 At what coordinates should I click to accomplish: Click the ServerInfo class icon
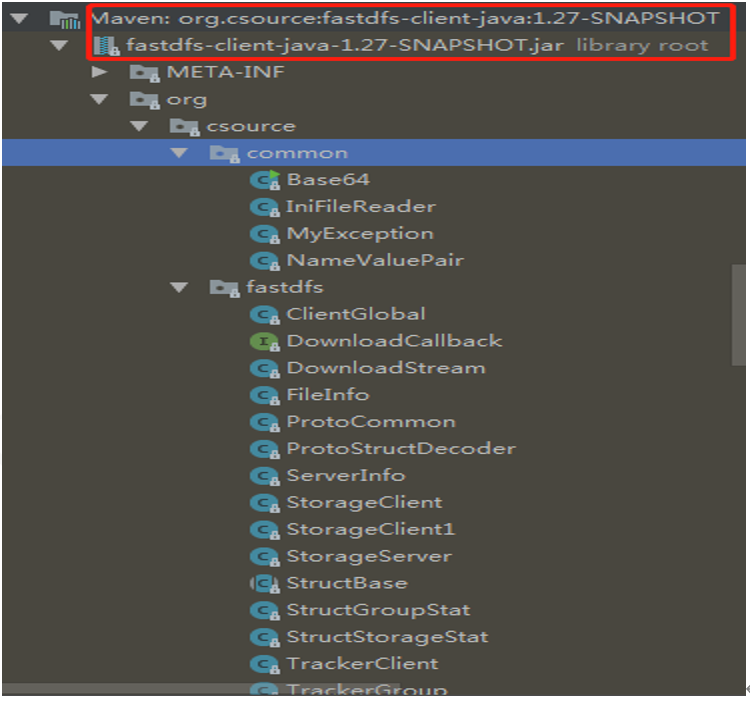(265, 476)
